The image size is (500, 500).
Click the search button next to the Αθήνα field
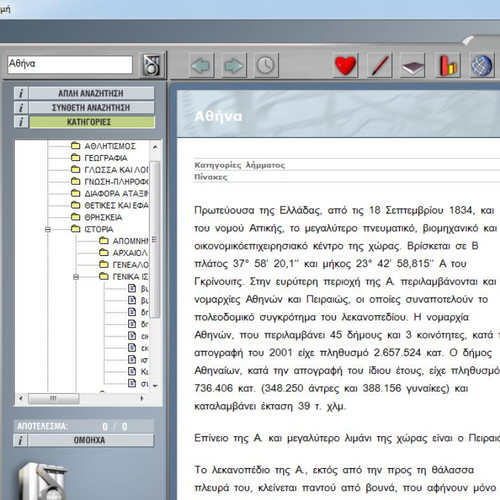(x=152, y=65)
